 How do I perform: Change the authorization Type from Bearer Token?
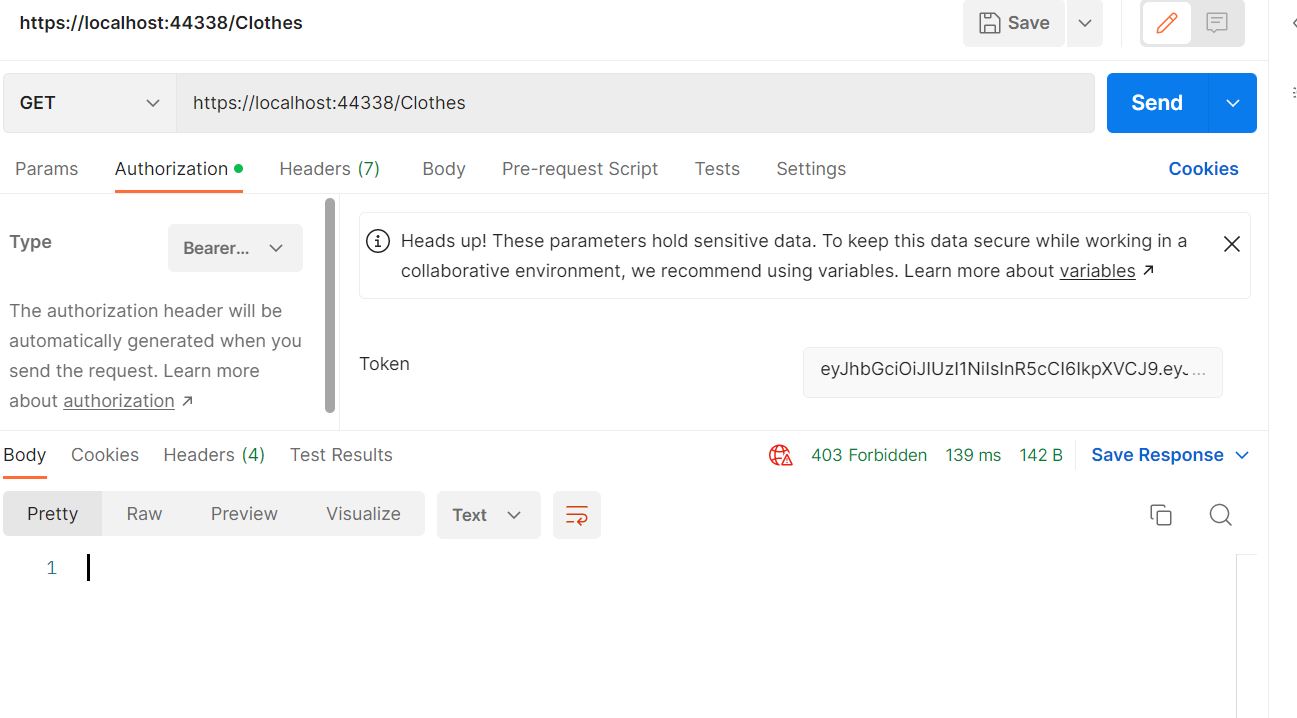coord(235,247)
